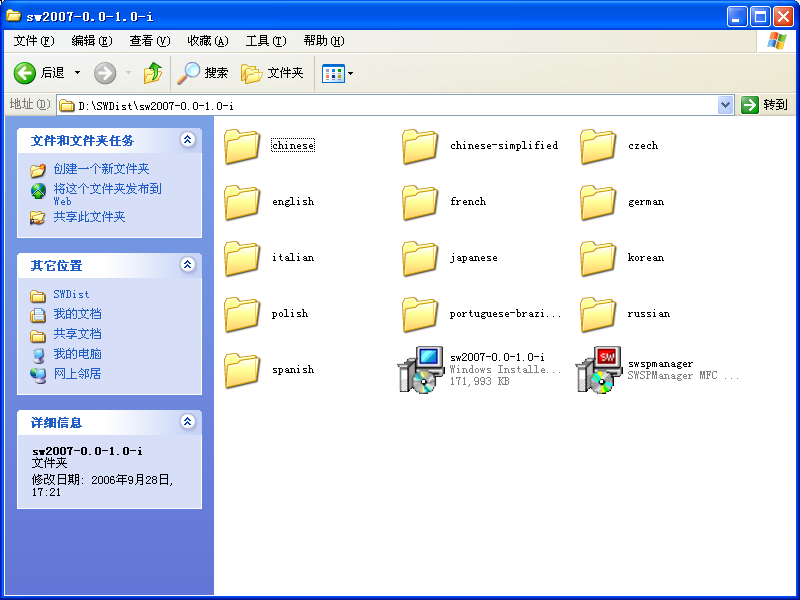This screenshot has height=600, width=800.
Task: Select the swspmanager file name text
Action: (660, 364)
